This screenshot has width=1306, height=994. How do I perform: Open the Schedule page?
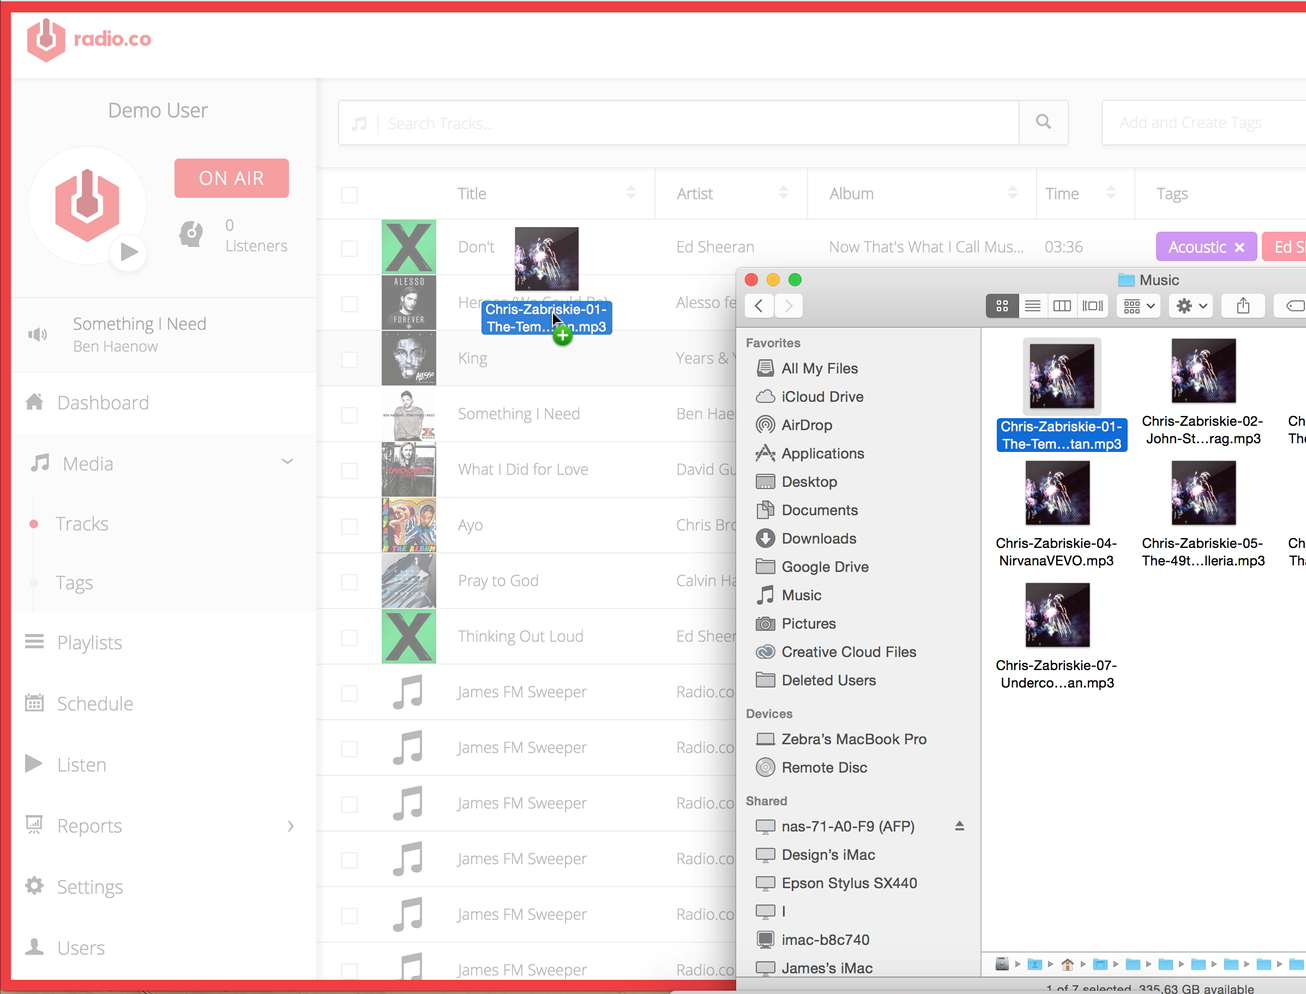[94, 703]
